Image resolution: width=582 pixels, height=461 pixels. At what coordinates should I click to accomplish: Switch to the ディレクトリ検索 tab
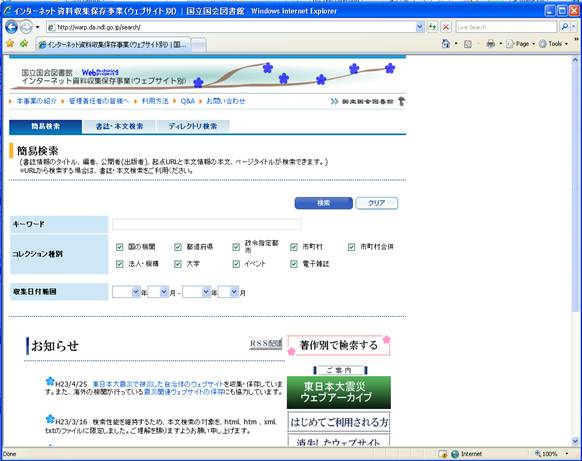pos(193,126)
